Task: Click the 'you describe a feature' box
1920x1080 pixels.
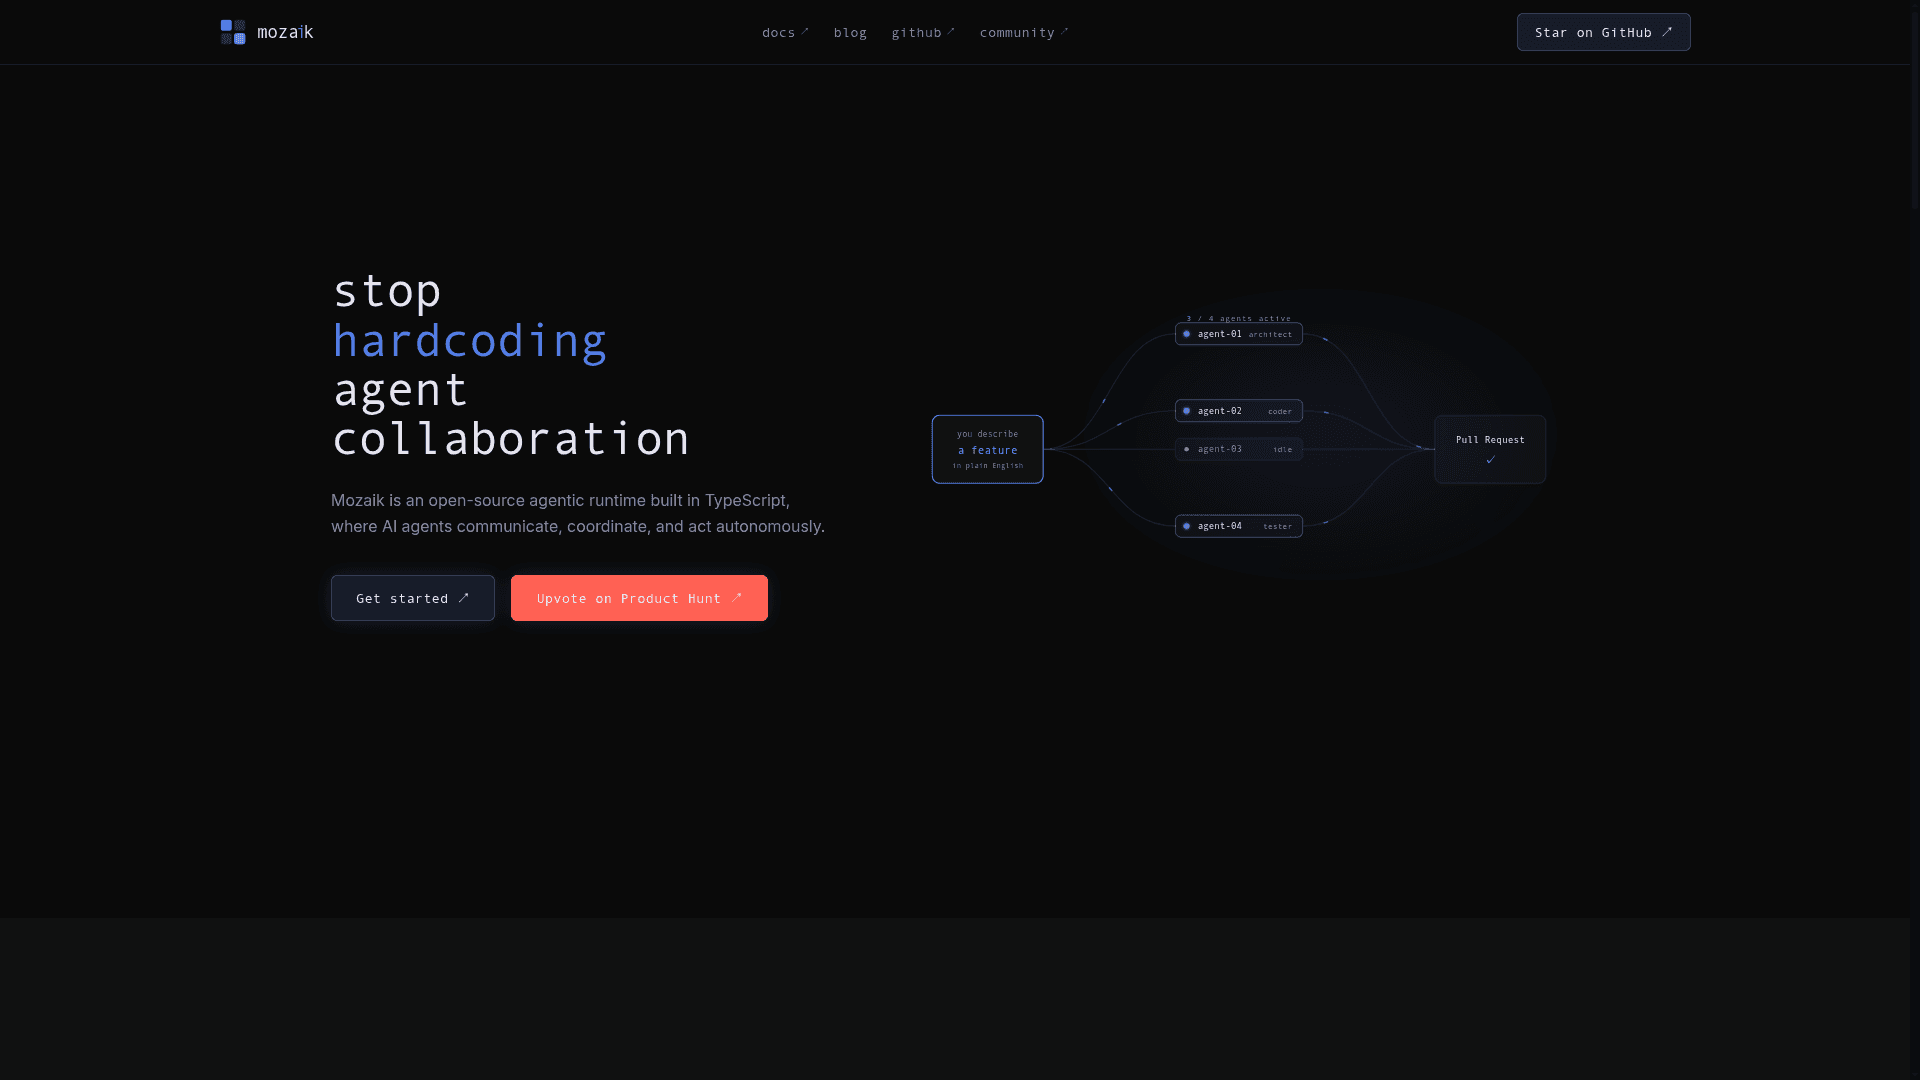Action: pyautogui.click(x=987, y=449)
